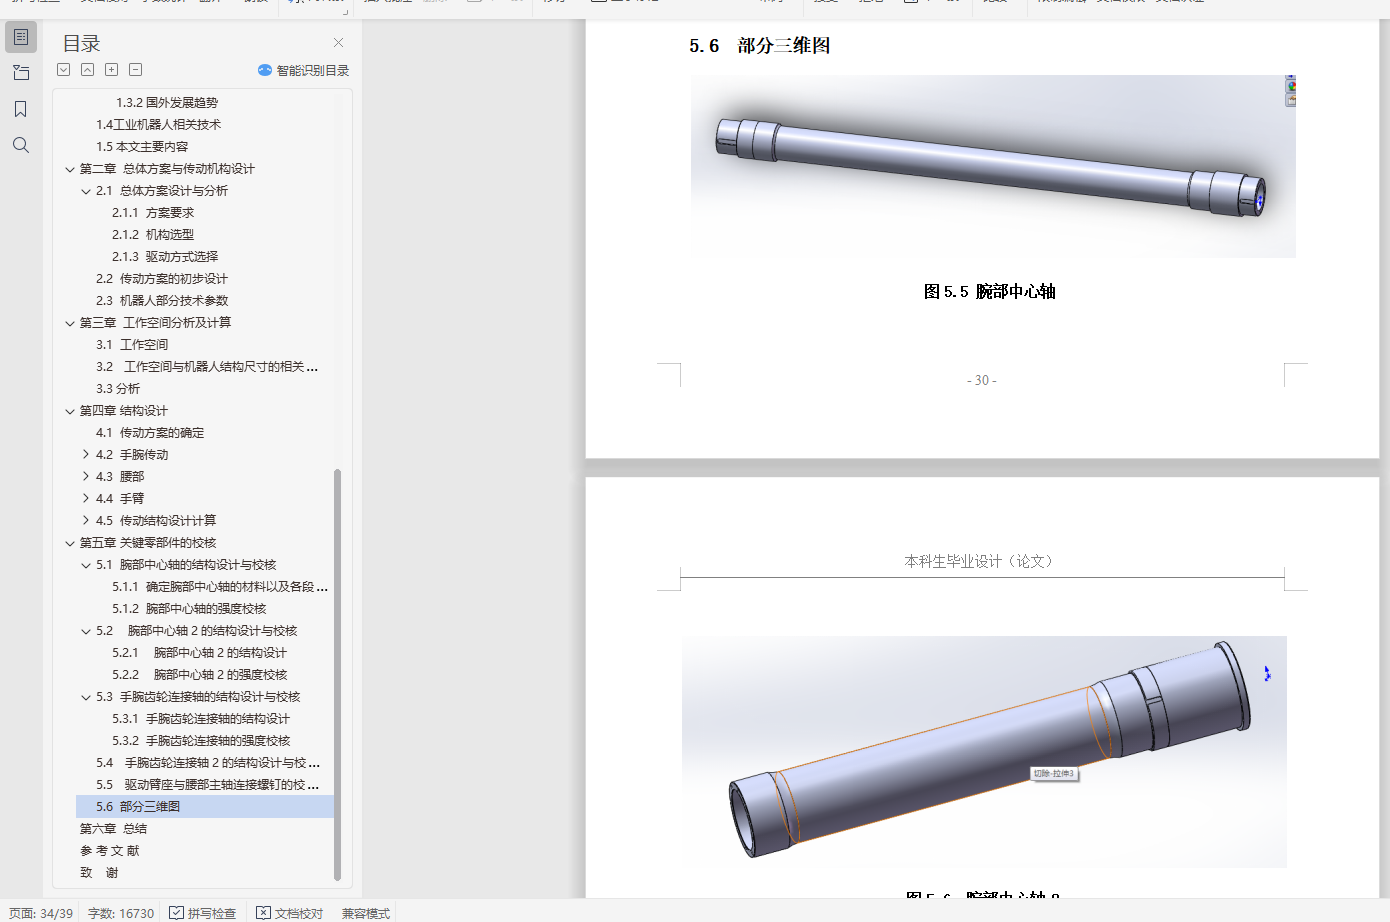Image resolution: width=1390 pixels, height=922 pixels.
Task: Jump to 致 谢 entry
Action: 99,873
